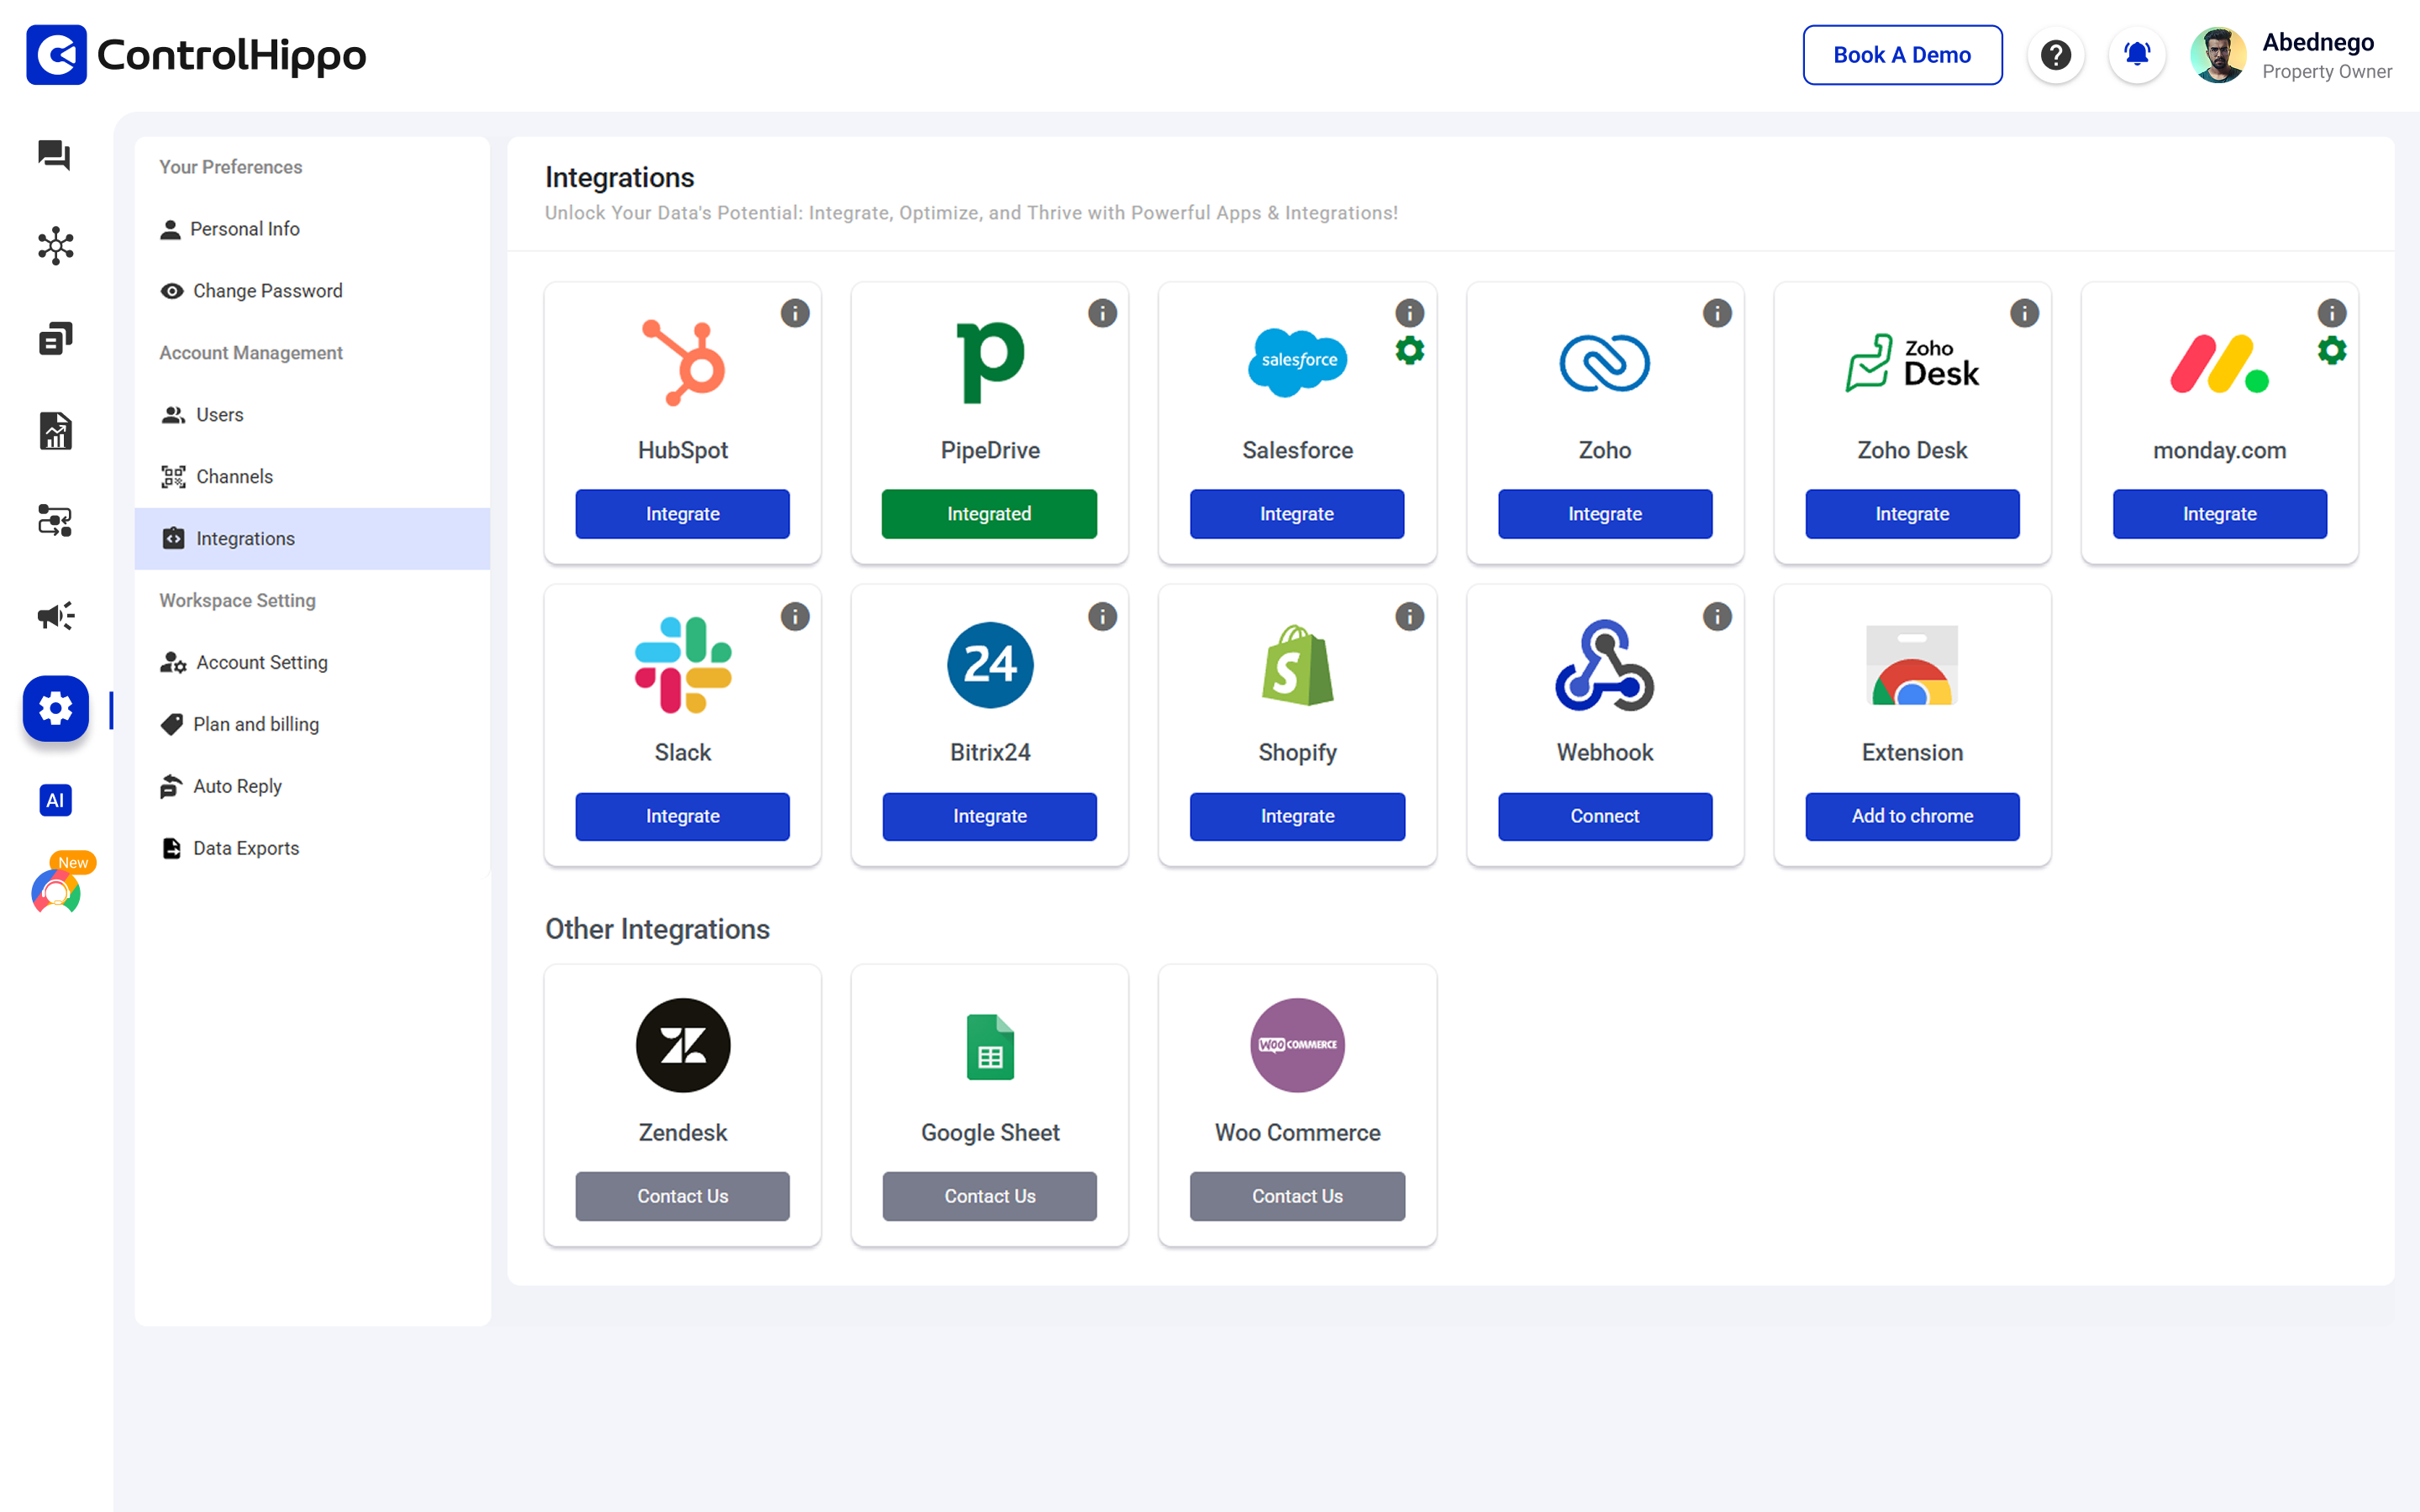Viewport: 2420px width, 1512px height.
Task: Open the AI features panel
Action: pyautogui.click(x=55, y=800)
